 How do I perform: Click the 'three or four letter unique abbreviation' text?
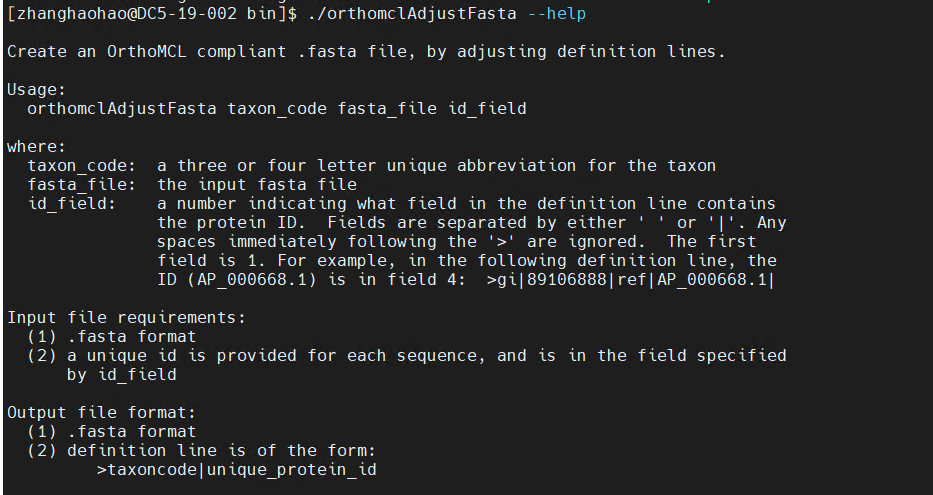pyautogui.click(x=377, y=165)
